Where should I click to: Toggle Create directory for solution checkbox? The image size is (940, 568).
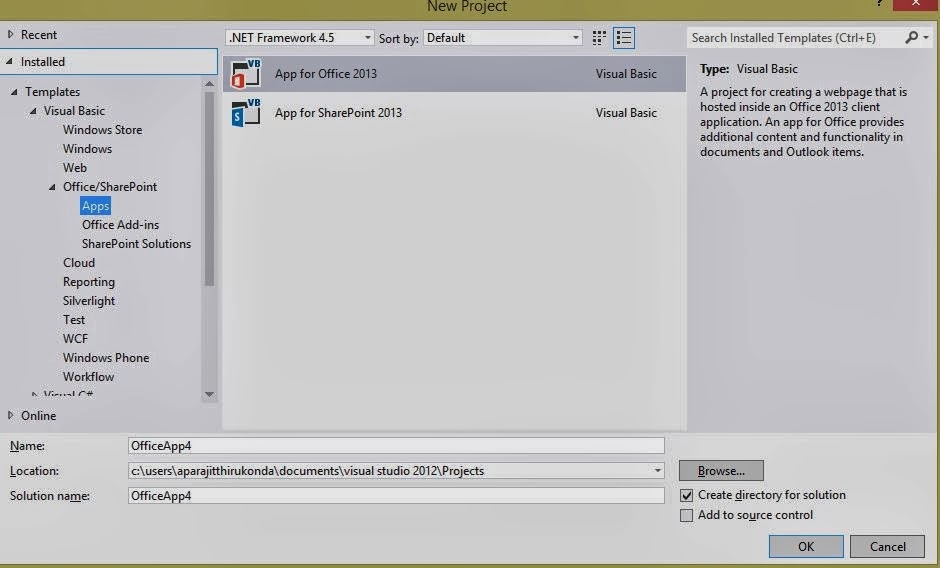tap(686, 495)
